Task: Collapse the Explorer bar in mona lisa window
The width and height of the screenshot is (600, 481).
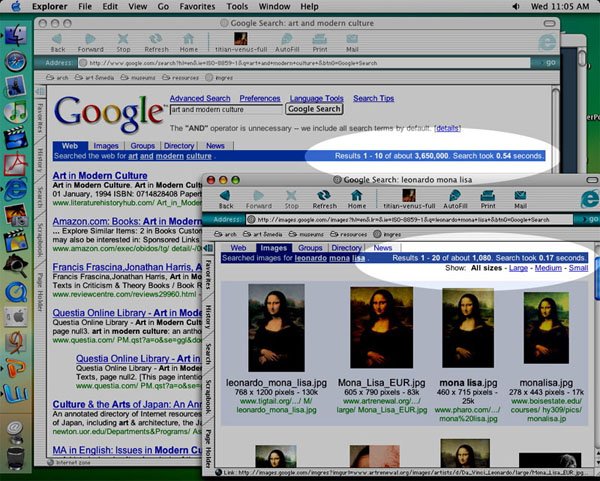Action: tap(208, 248)
